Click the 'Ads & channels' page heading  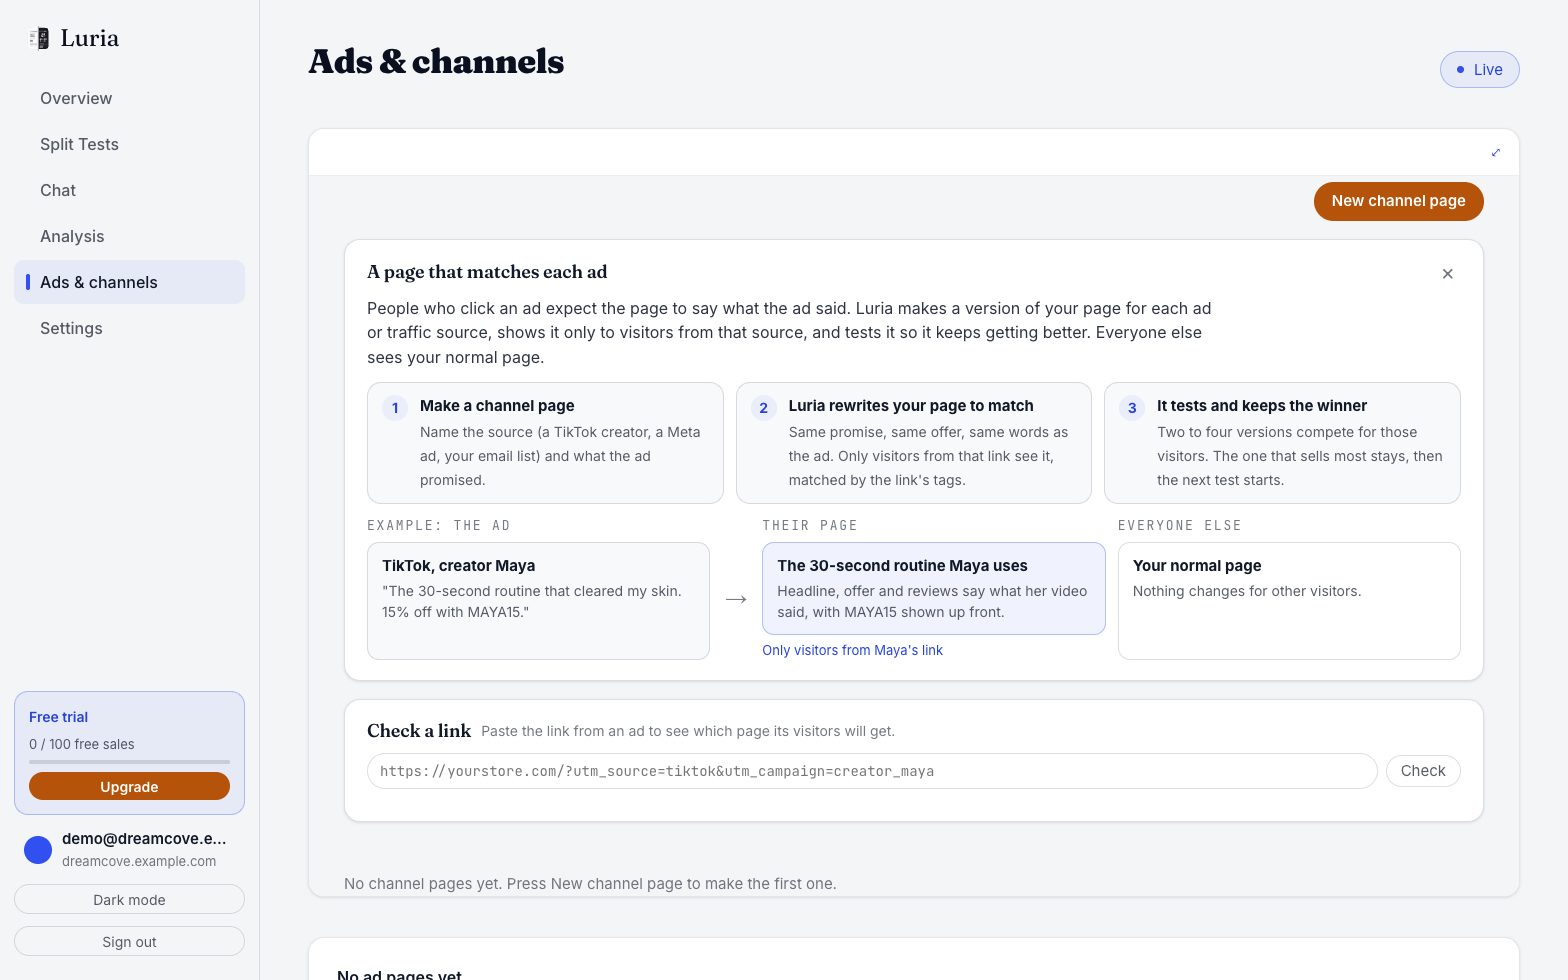436,62
